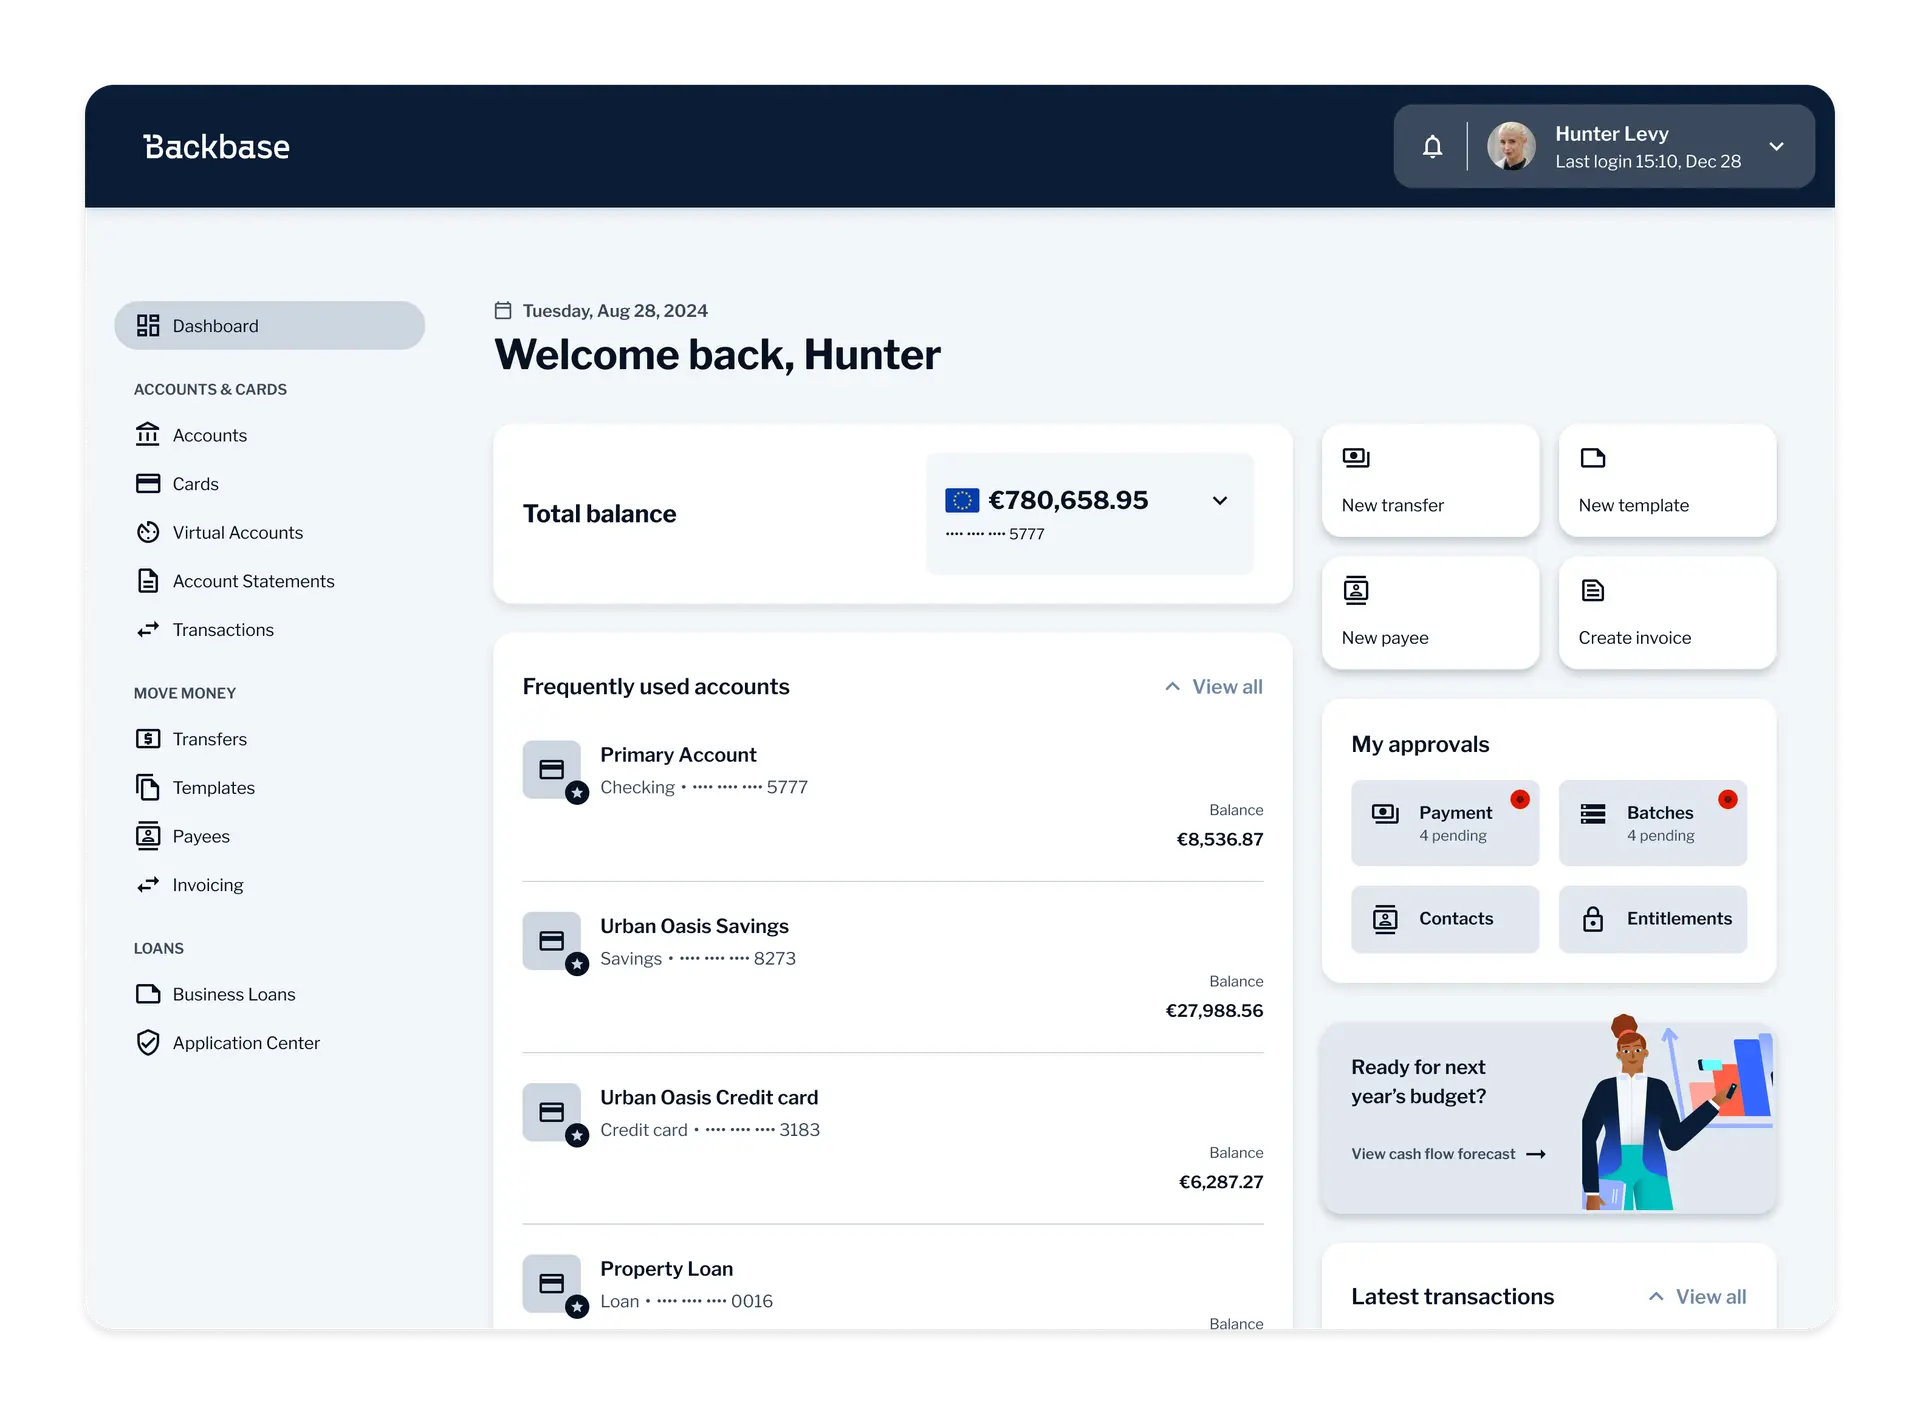Viewport: 1920px width, 1414px height.
Task: Open Payment pending approvals
Action: tap(1444, 823)
